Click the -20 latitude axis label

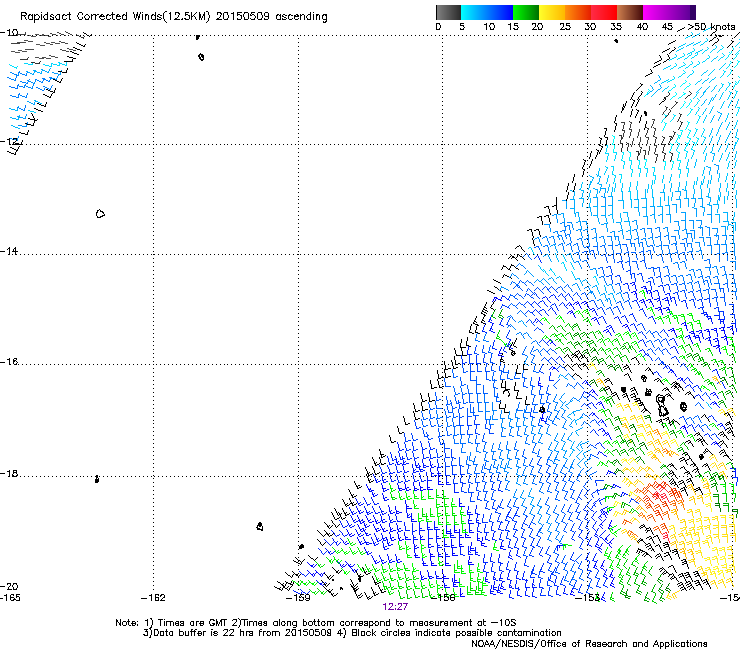(x=9, y=586)
